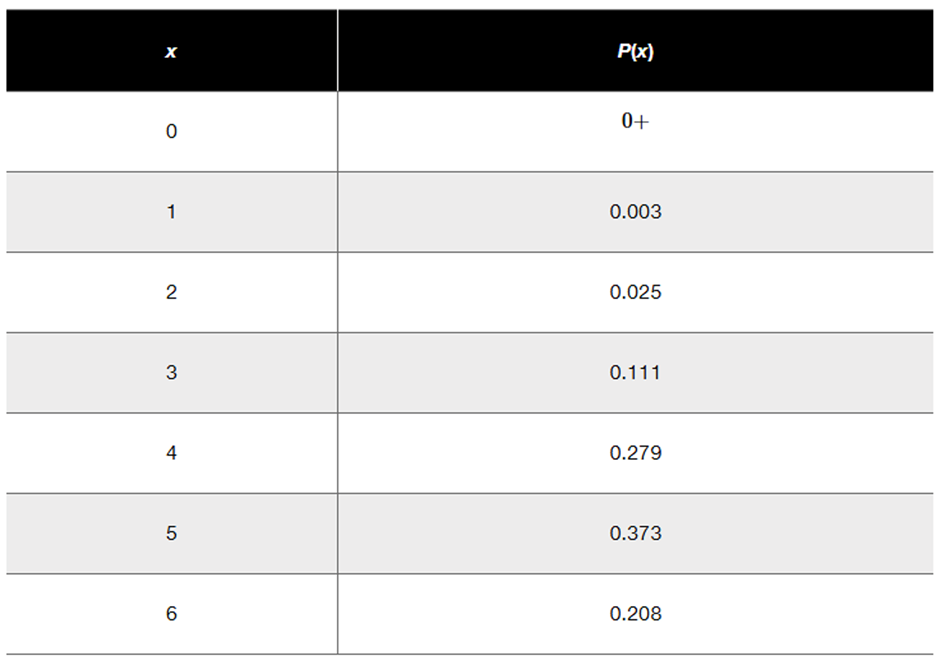
Task: Click the 0+ probability cell
Action: (635, 122)
